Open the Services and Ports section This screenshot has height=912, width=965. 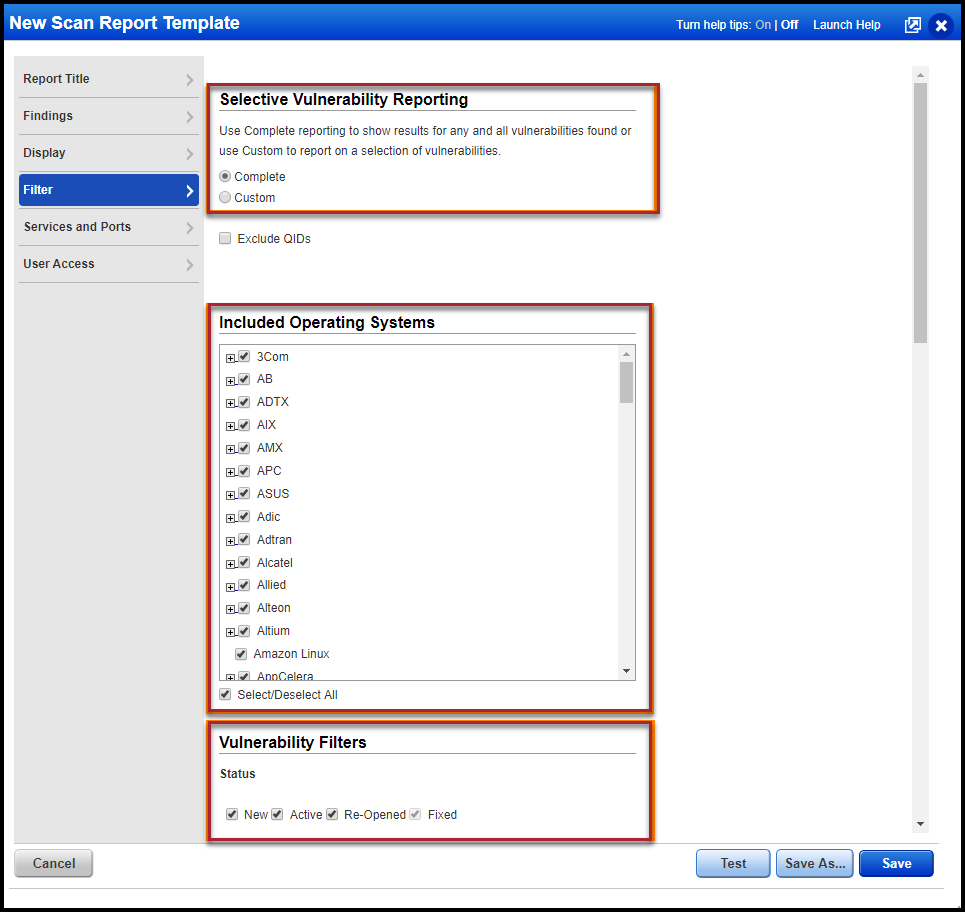point(108,227)
